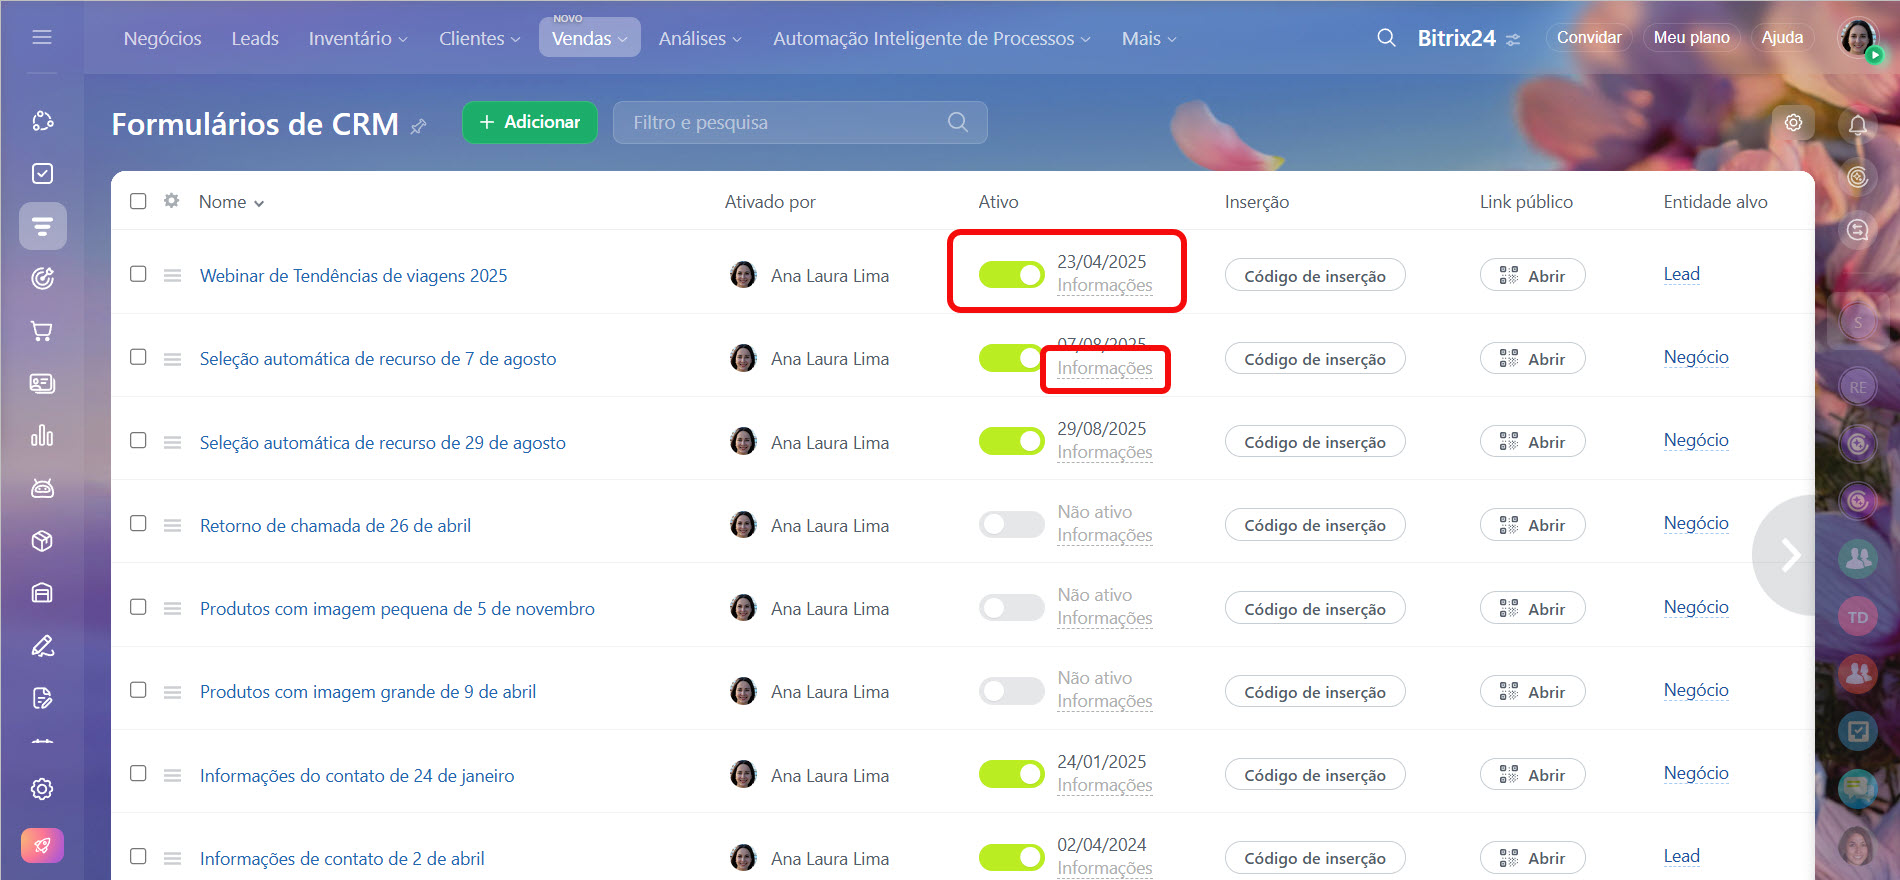Screen dimensions: 1900x880
Task: Open the notifications bell icon
Action: (x=1857, y=125)
